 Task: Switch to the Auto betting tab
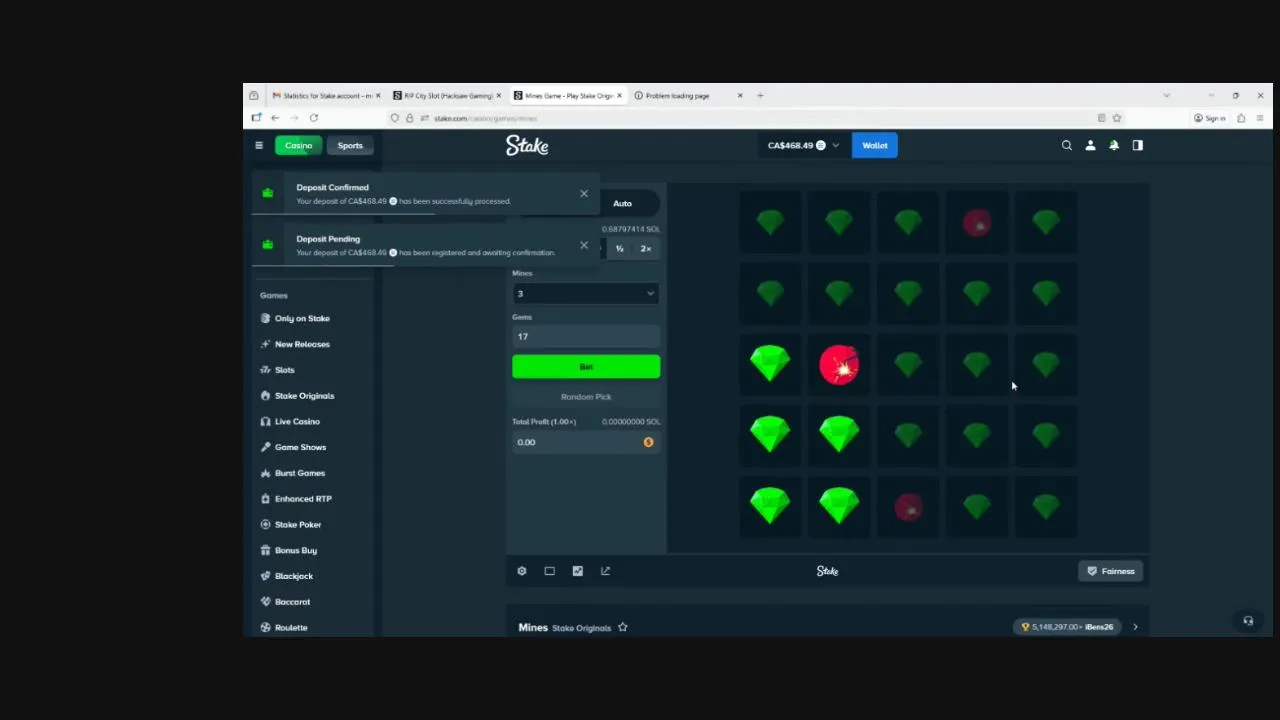pos(622,203)
